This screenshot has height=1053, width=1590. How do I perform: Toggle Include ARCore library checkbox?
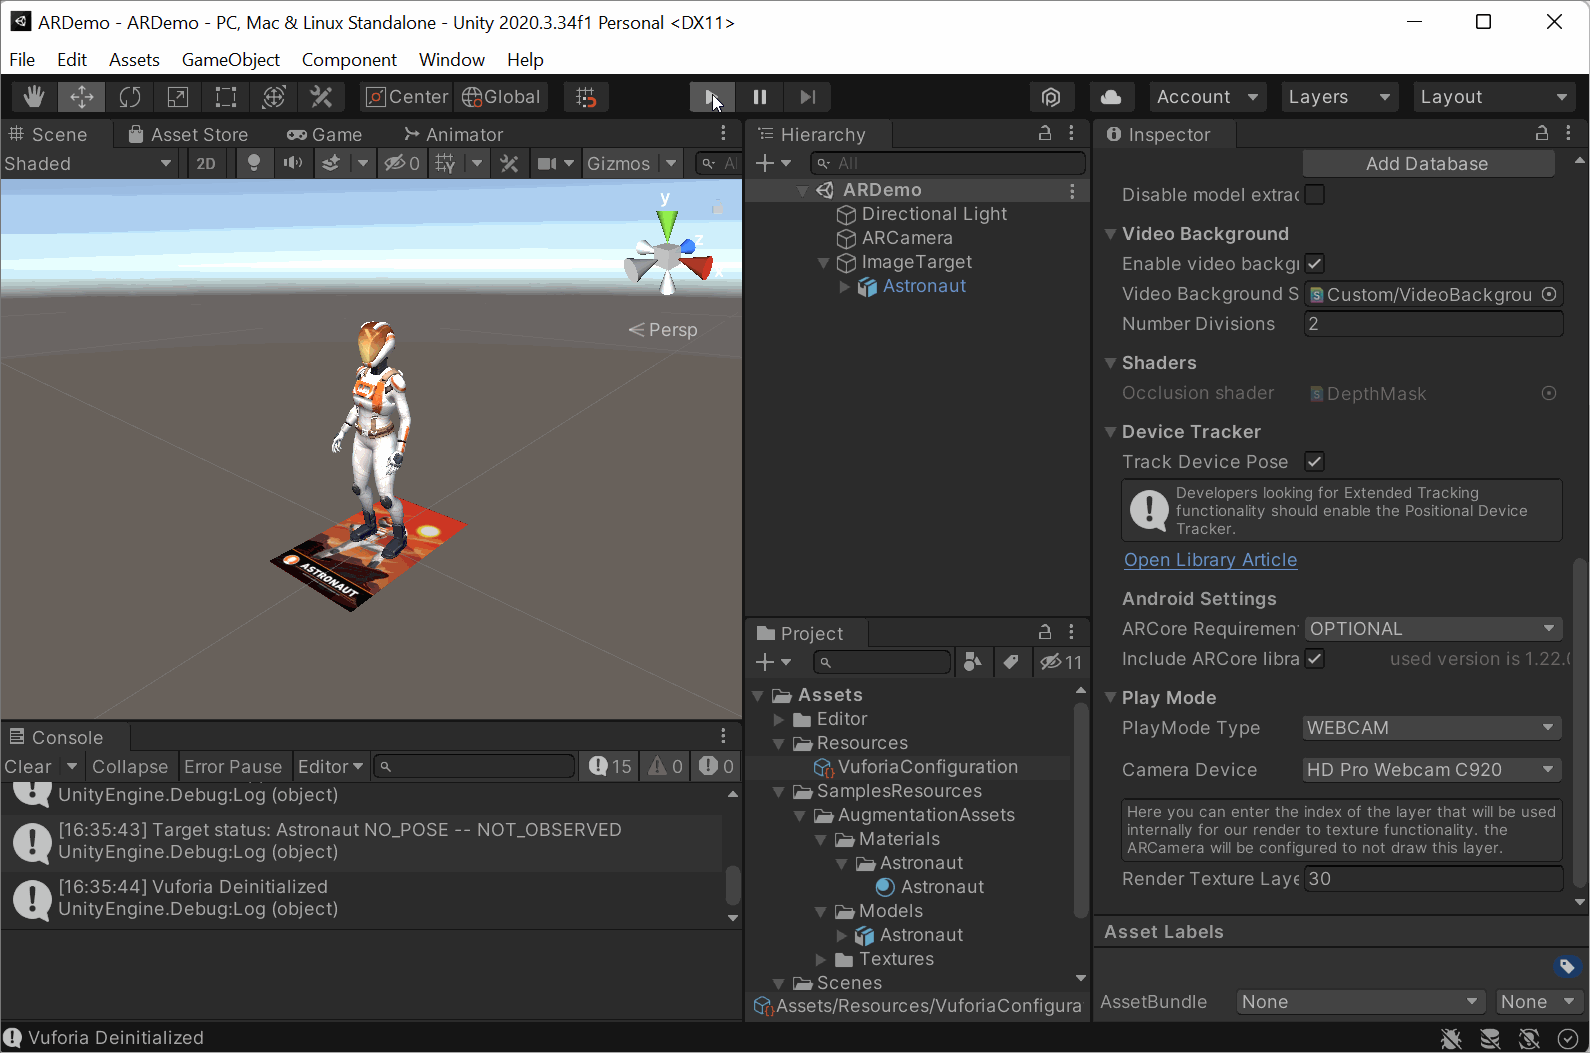point(1315,659)
